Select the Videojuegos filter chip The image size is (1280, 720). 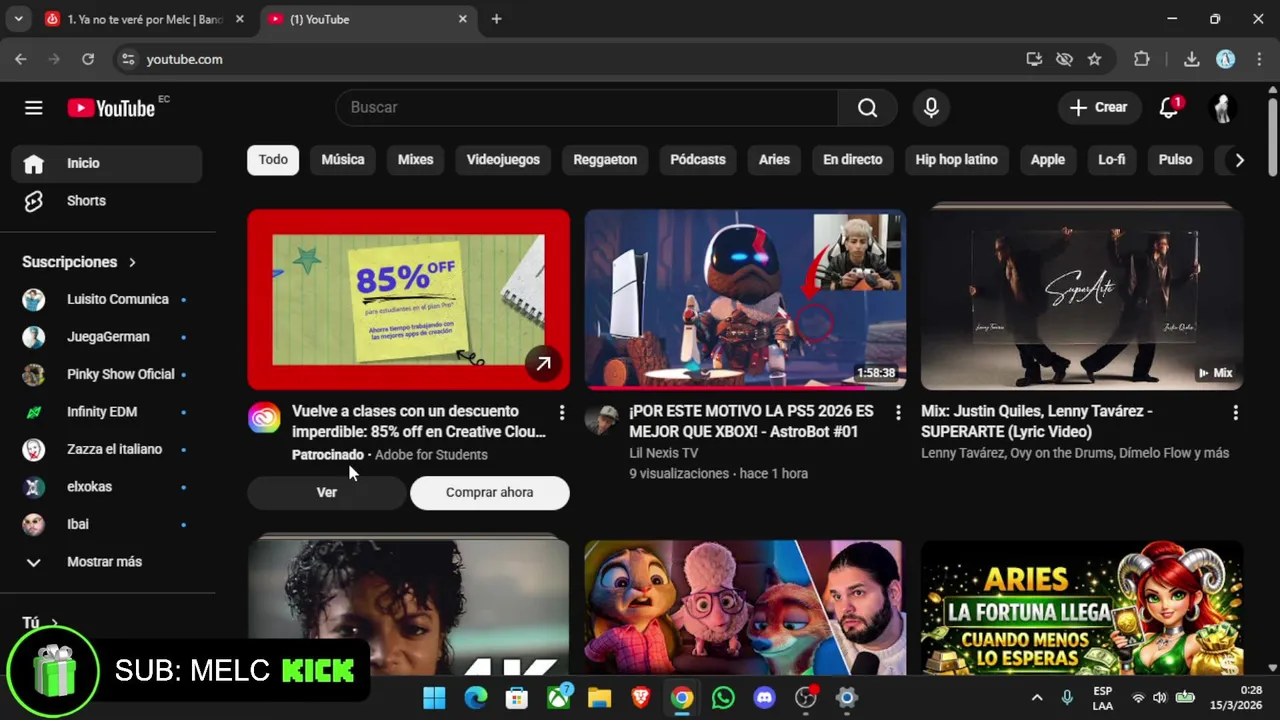[503, 160]
